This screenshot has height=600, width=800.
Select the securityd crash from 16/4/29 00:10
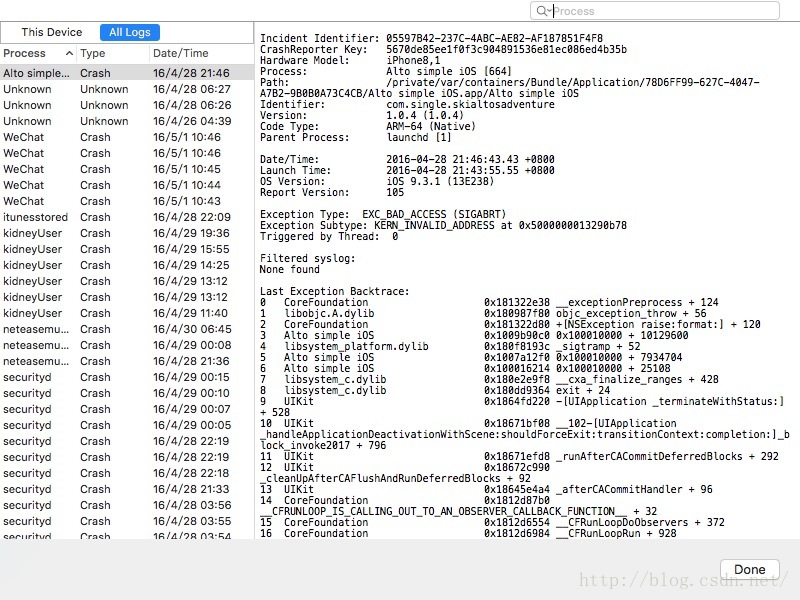tap(127, 393)
